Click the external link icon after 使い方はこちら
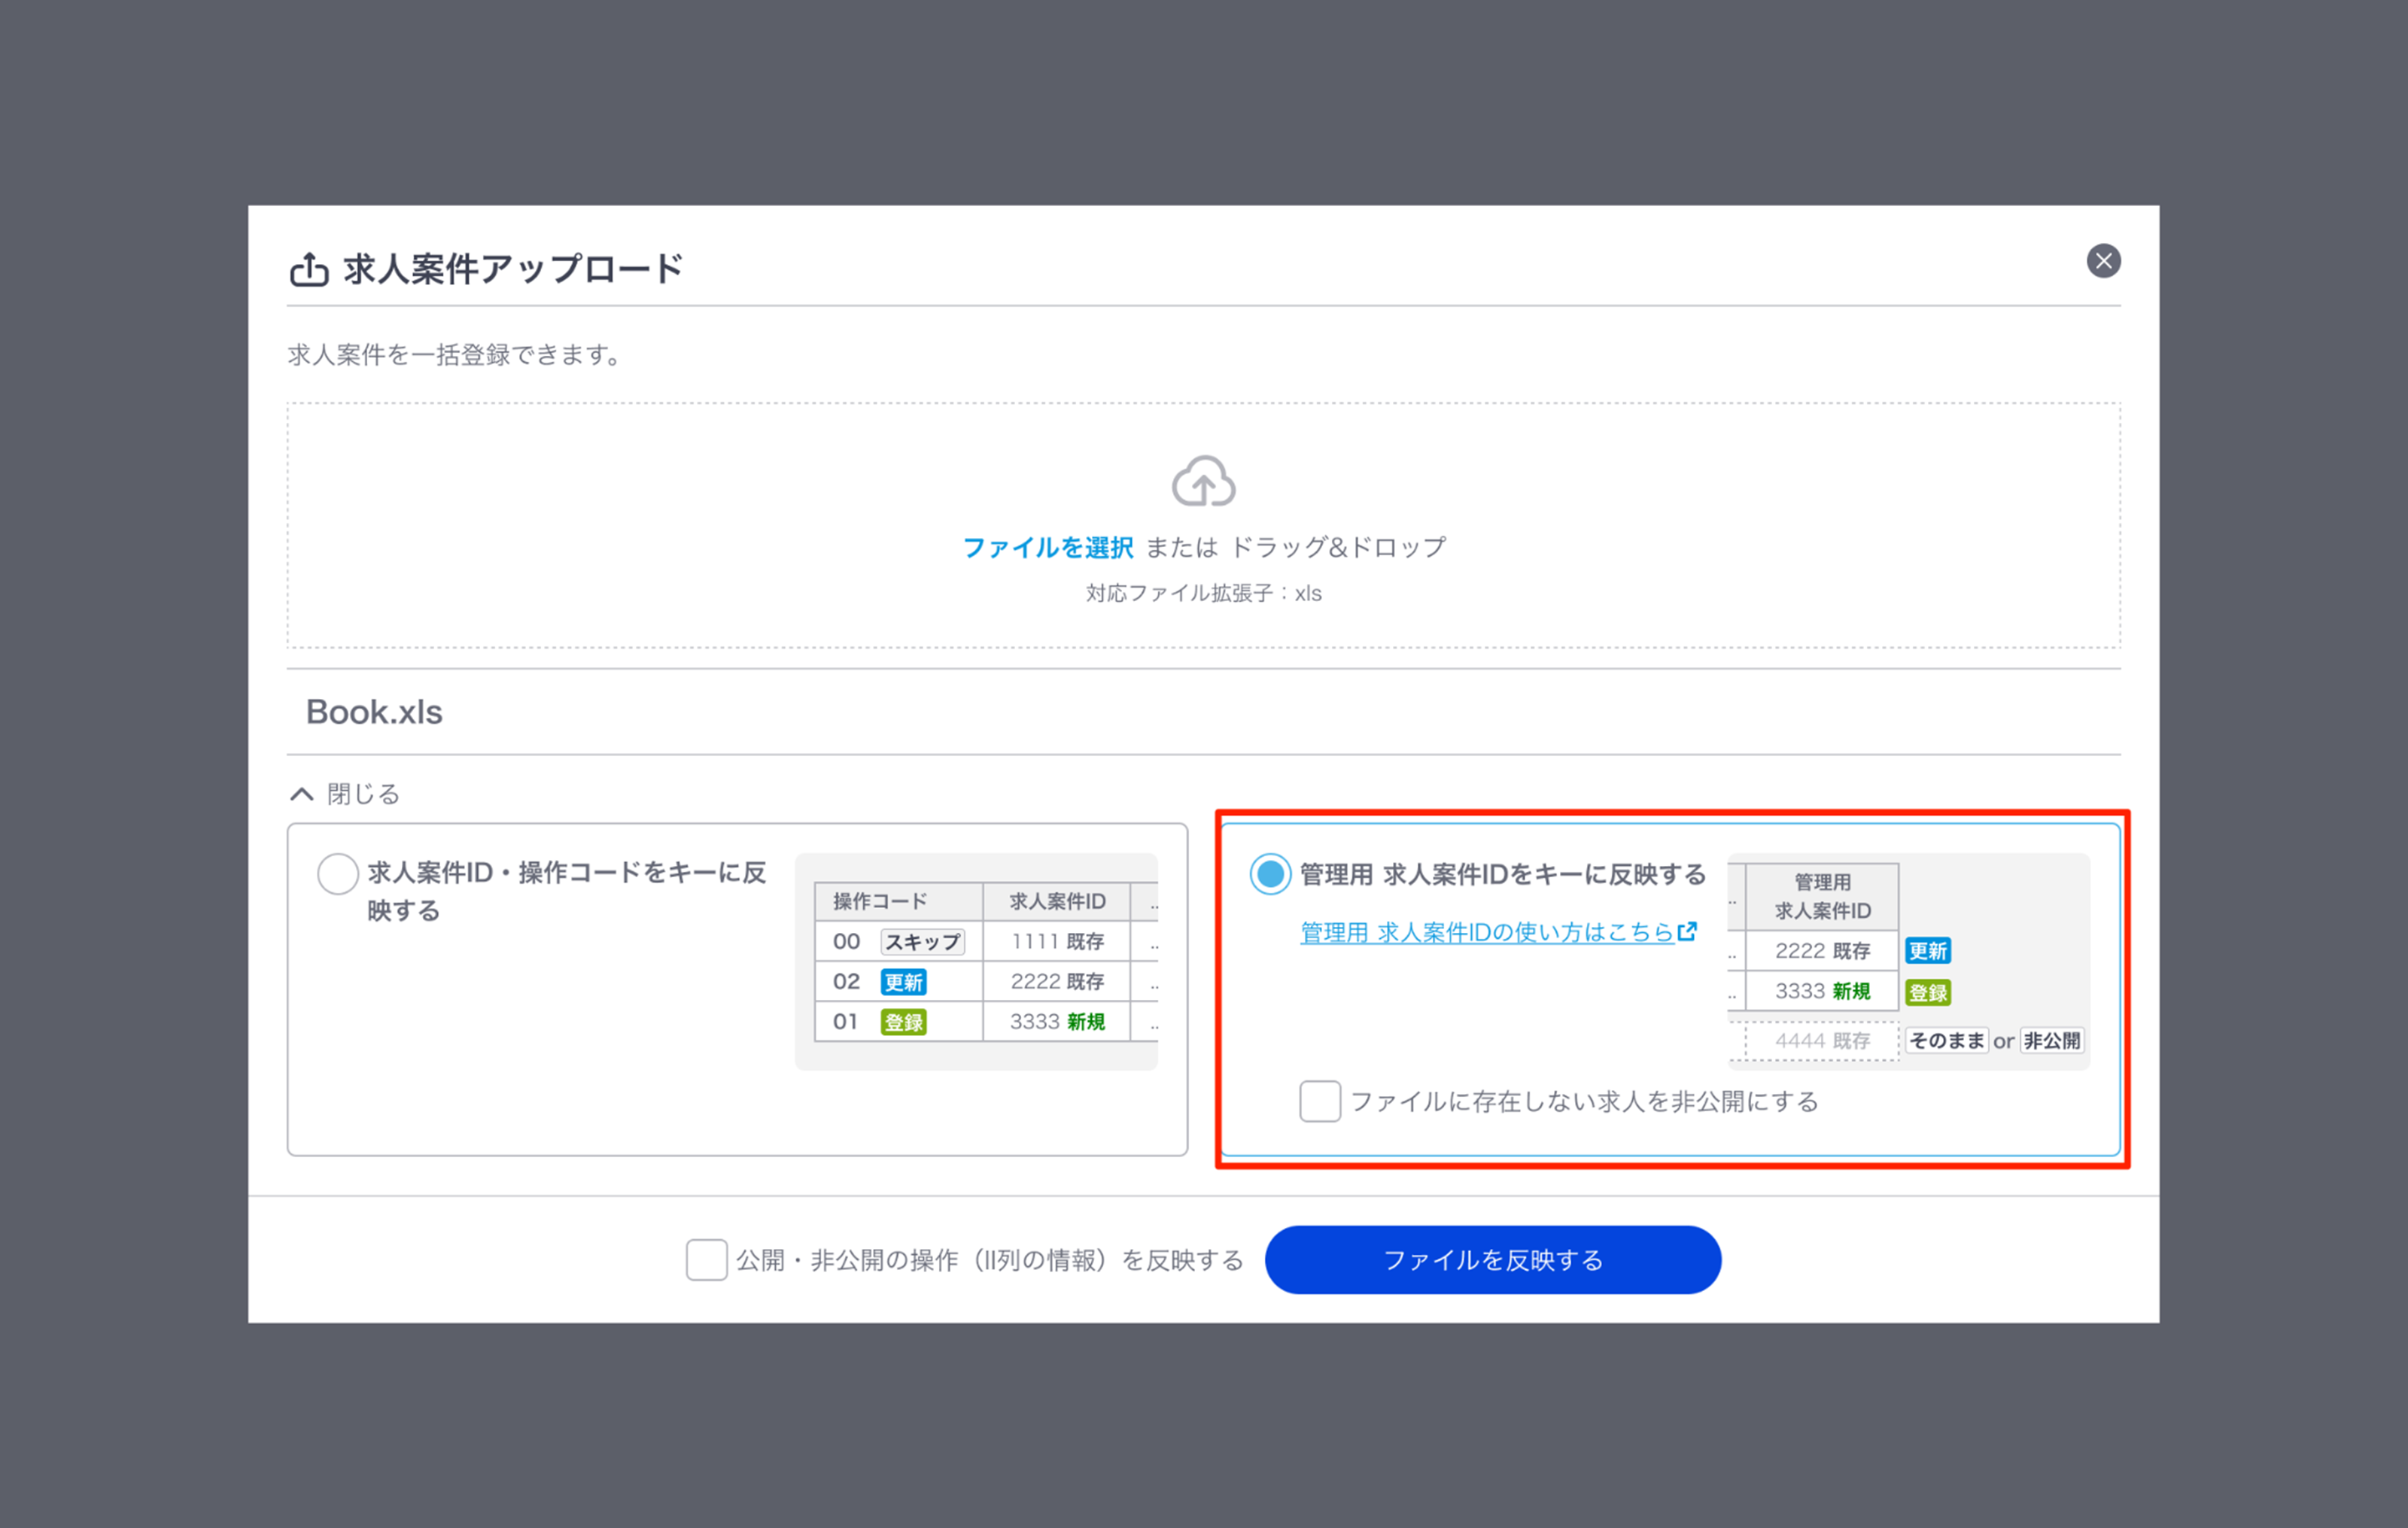This screenshot has width=2408, height=1528. point(1687,931)
